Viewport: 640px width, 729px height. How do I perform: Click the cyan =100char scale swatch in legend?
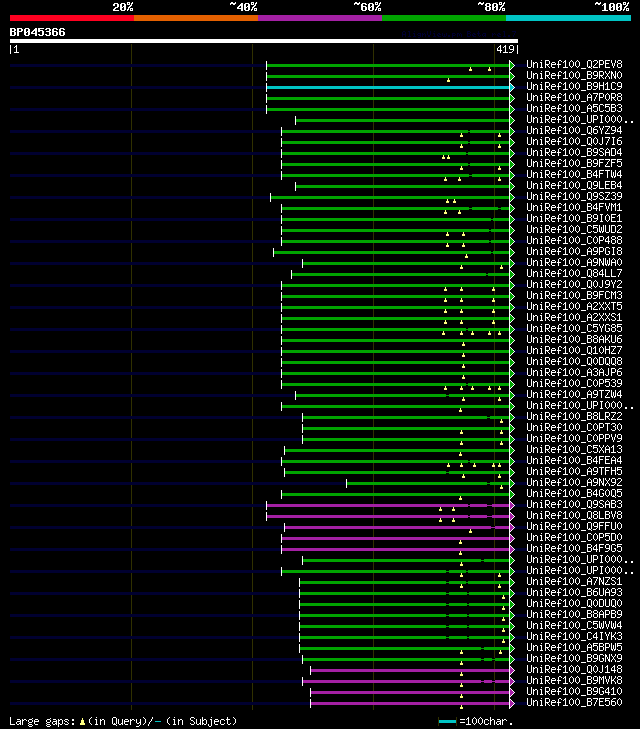point(447,722)
